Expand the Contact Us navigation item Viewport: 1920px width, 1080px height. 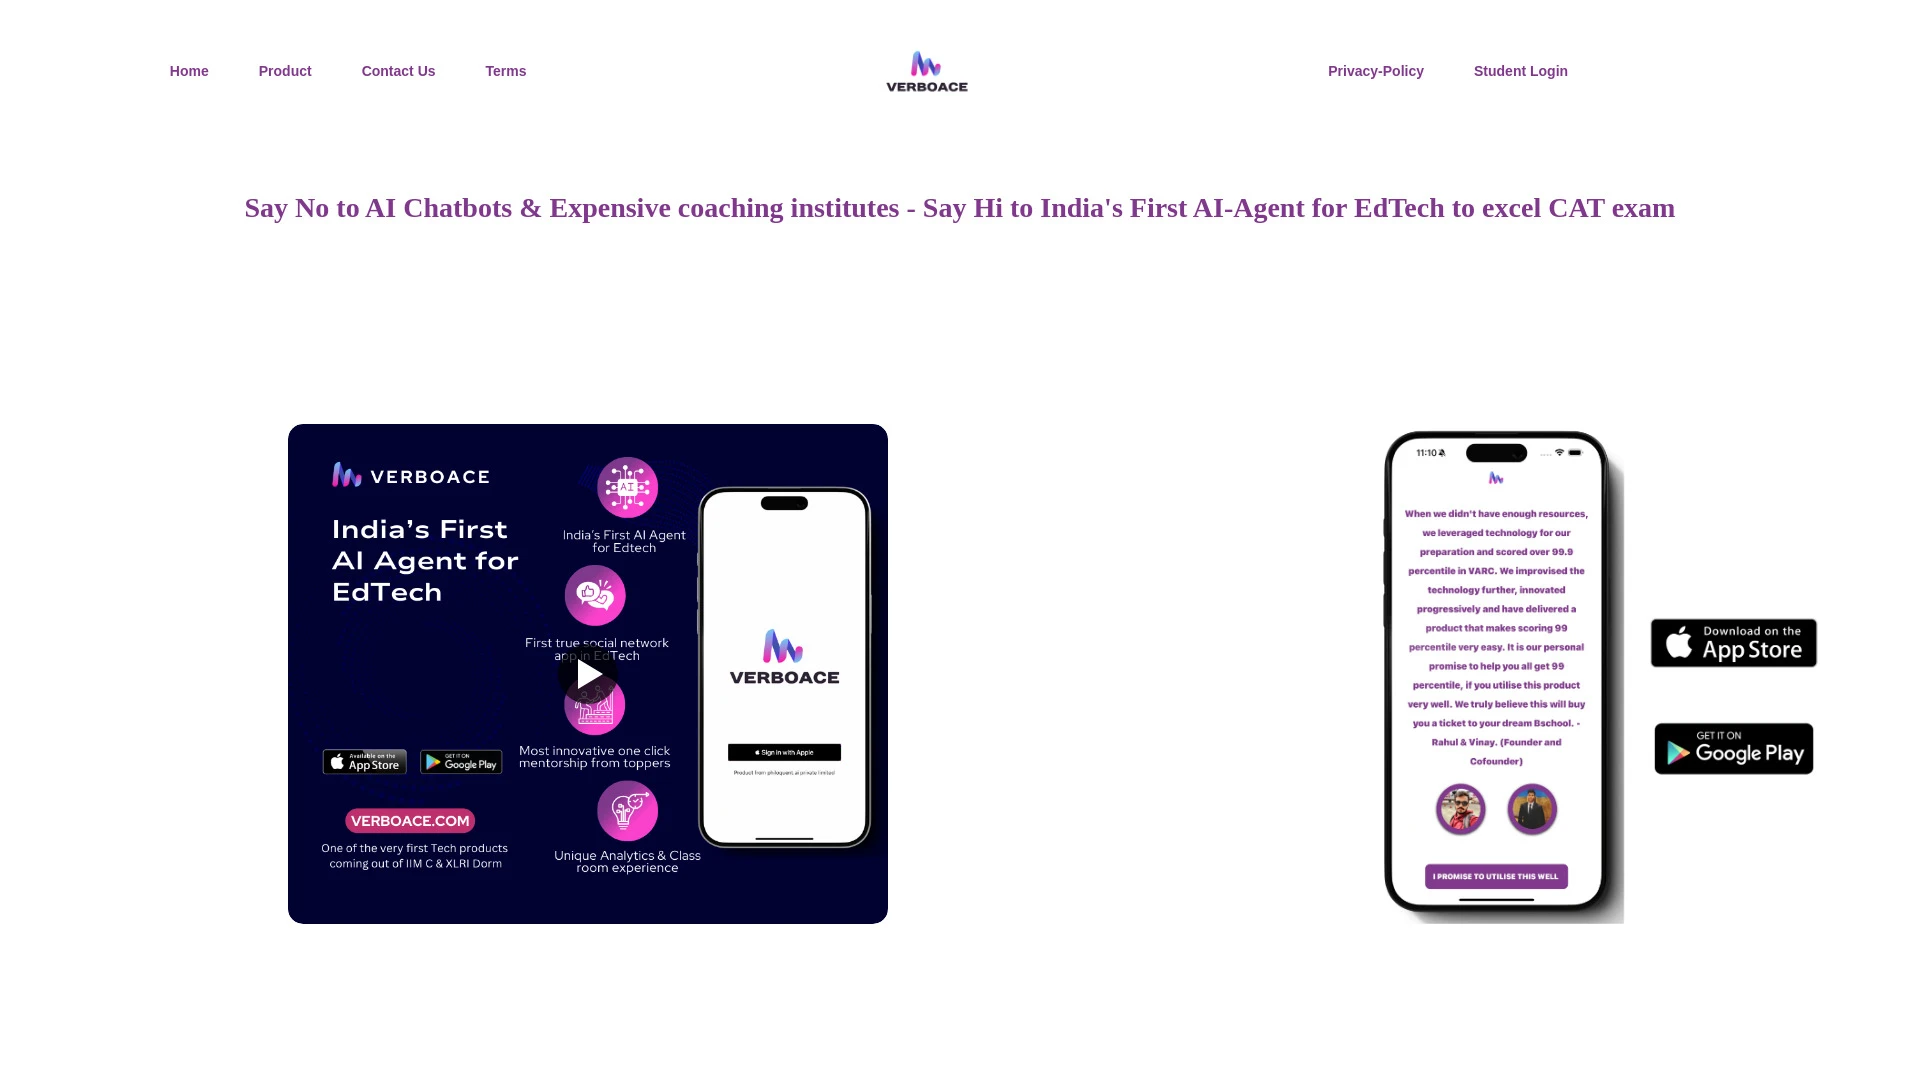[x=398, y=71]
